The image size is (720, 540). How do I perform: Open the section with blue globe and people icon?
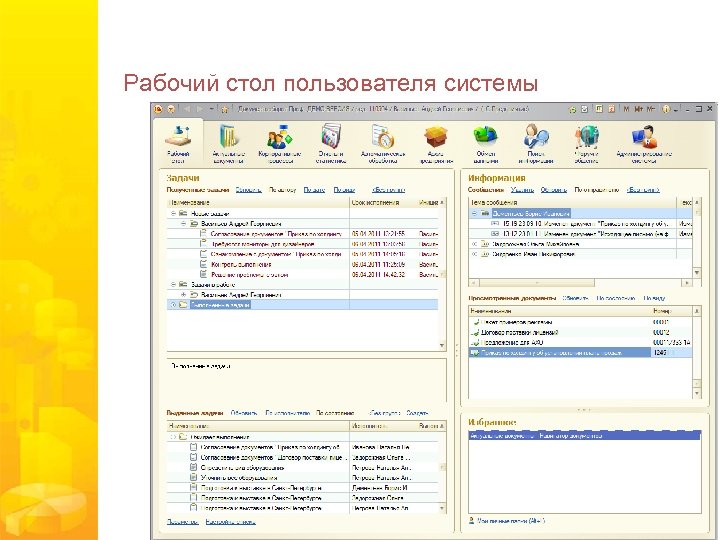coord(586,143)
